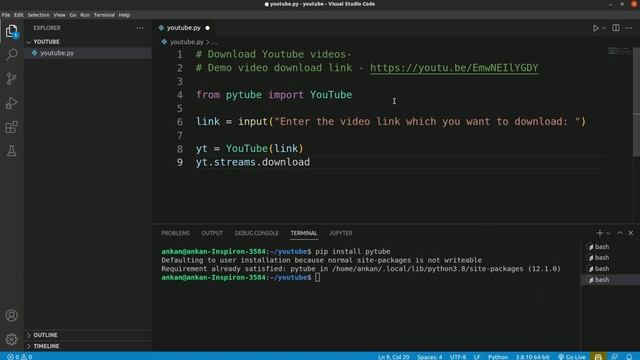Open the Selection menu
Viewport: 640px width, 360px height.
point(38,15)
